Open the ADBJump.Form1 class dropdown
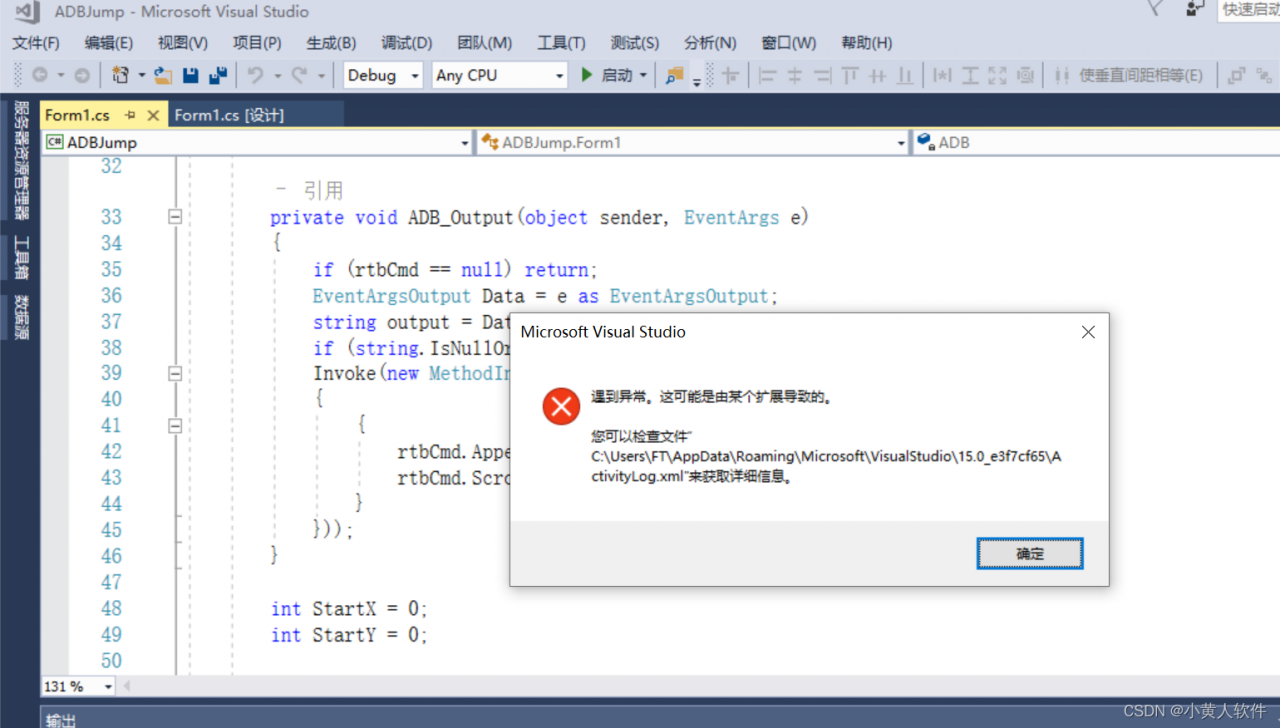1280x728 pixels. (693, 143)
